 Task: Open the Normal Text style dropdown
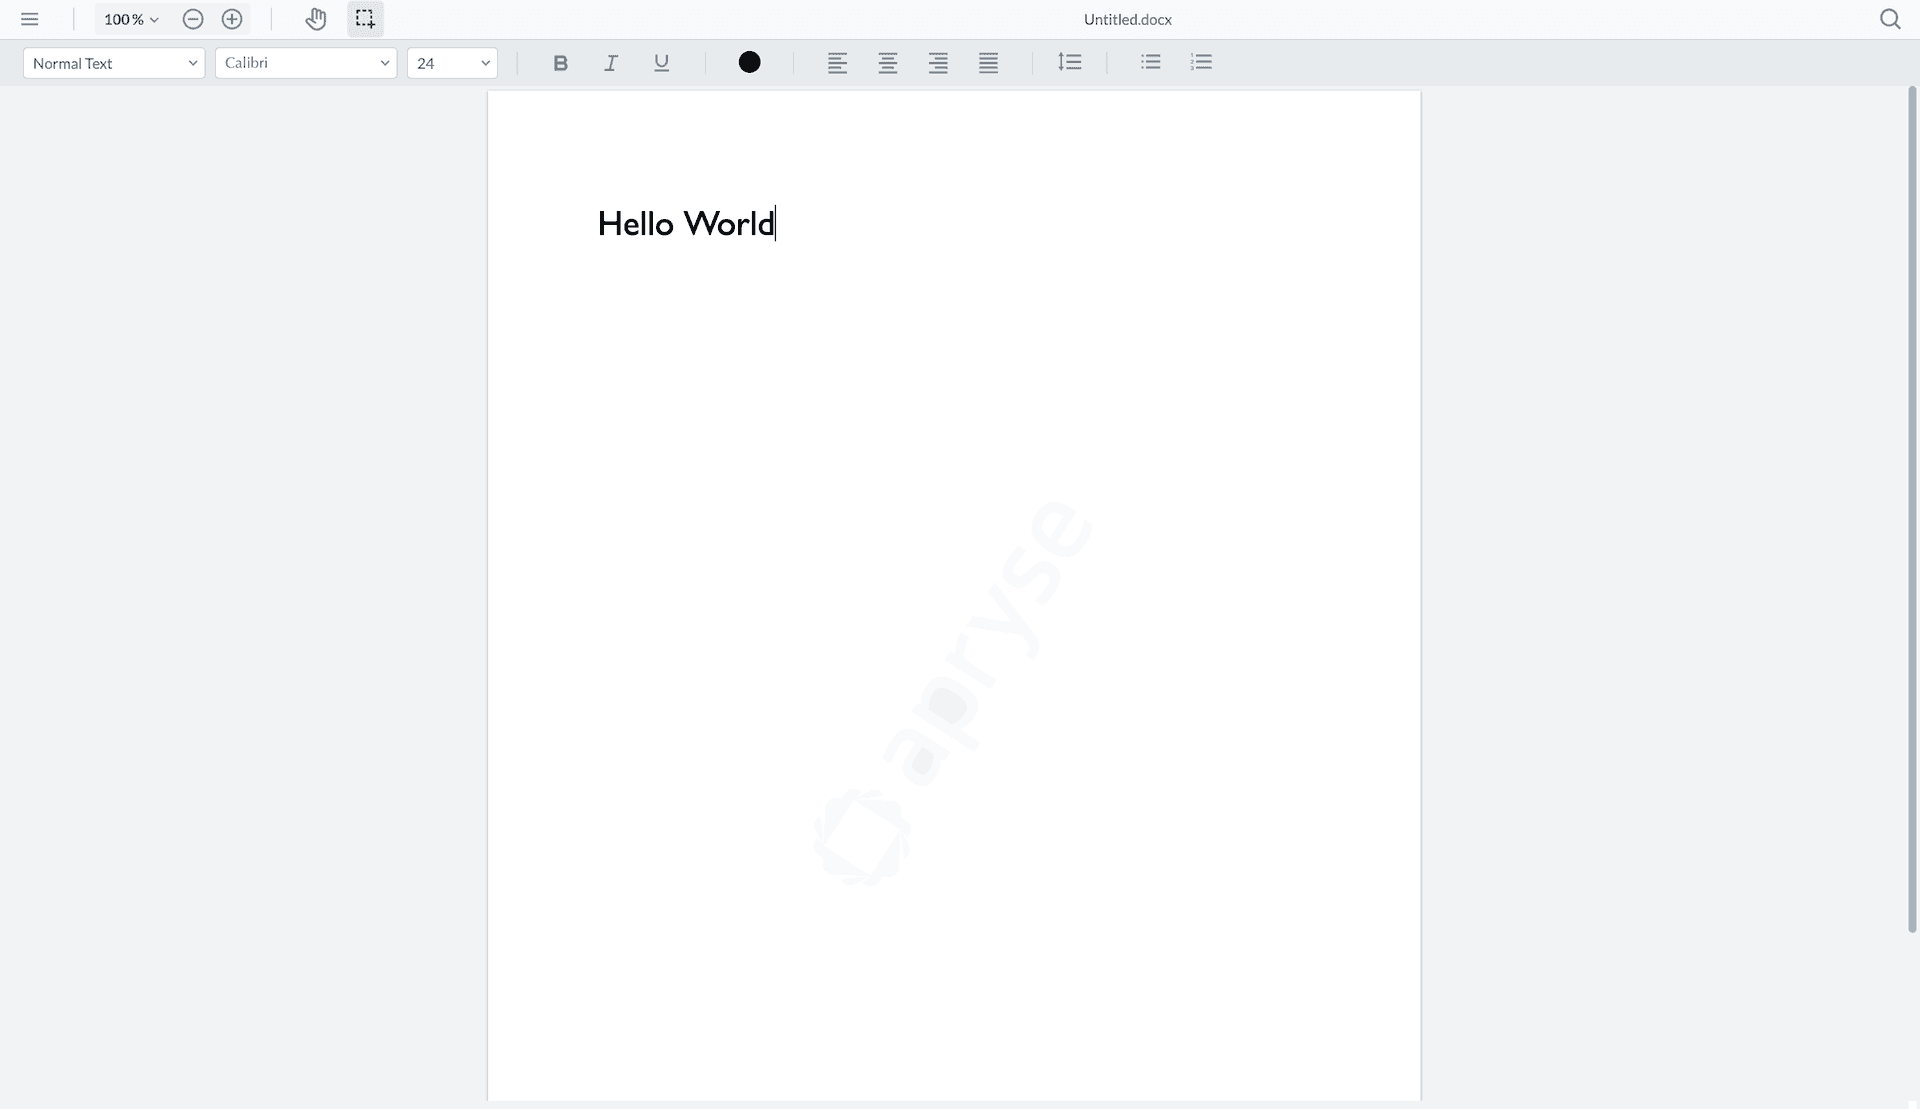113,62
